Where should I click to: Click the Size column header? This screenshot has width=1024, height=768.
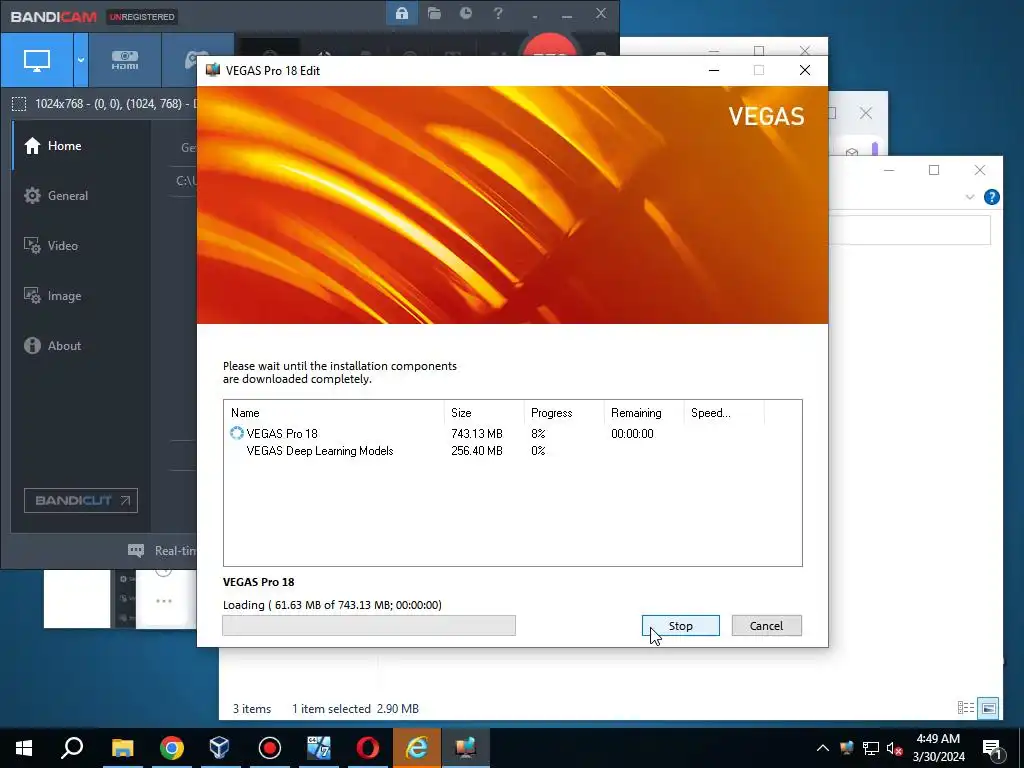[x=485, y=413]
